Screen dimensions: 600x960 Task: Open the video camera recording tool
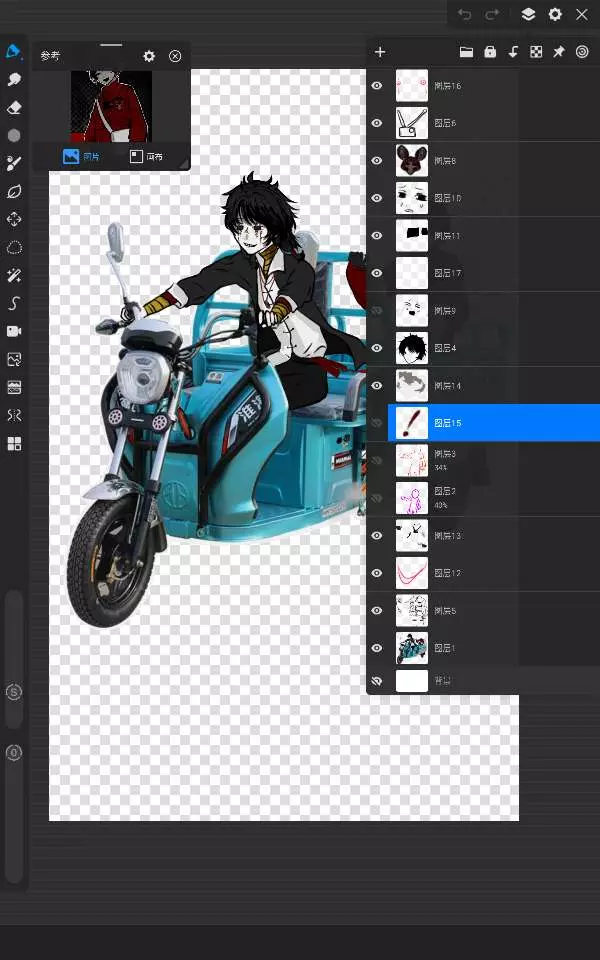13,331
